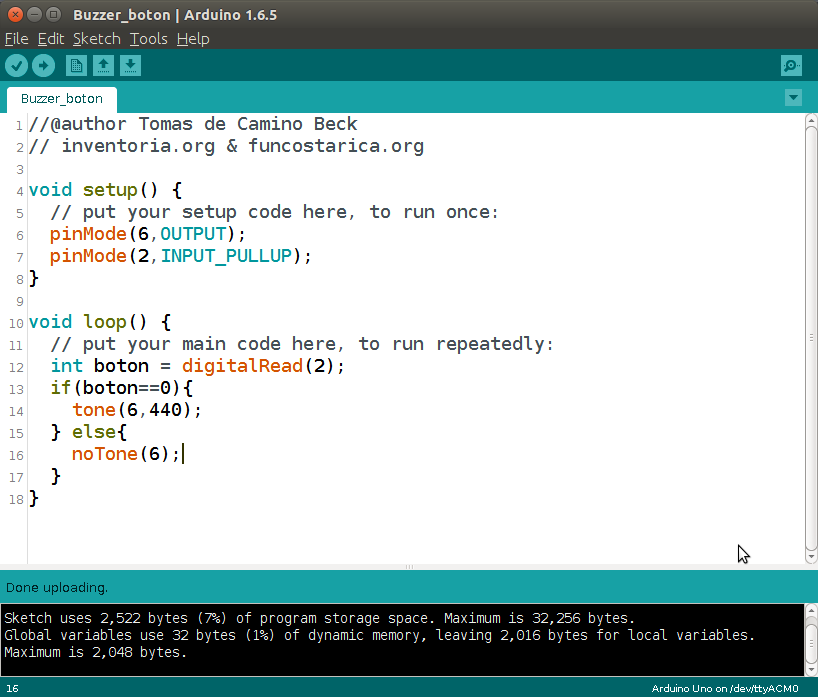Click the editor/console divider handle

[x=409, y=567]
